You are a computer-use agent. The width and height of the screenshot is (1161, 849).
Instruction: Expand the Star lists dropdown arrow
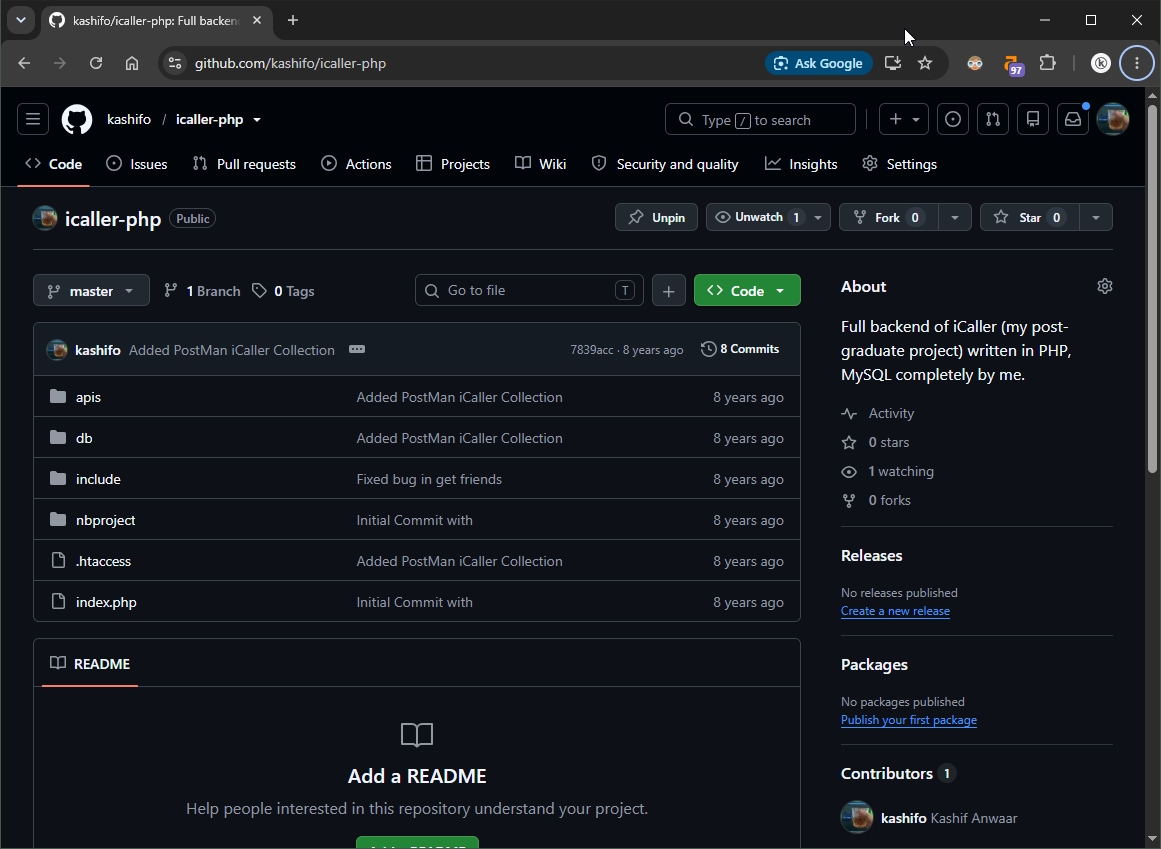(x=1096, y=217)
